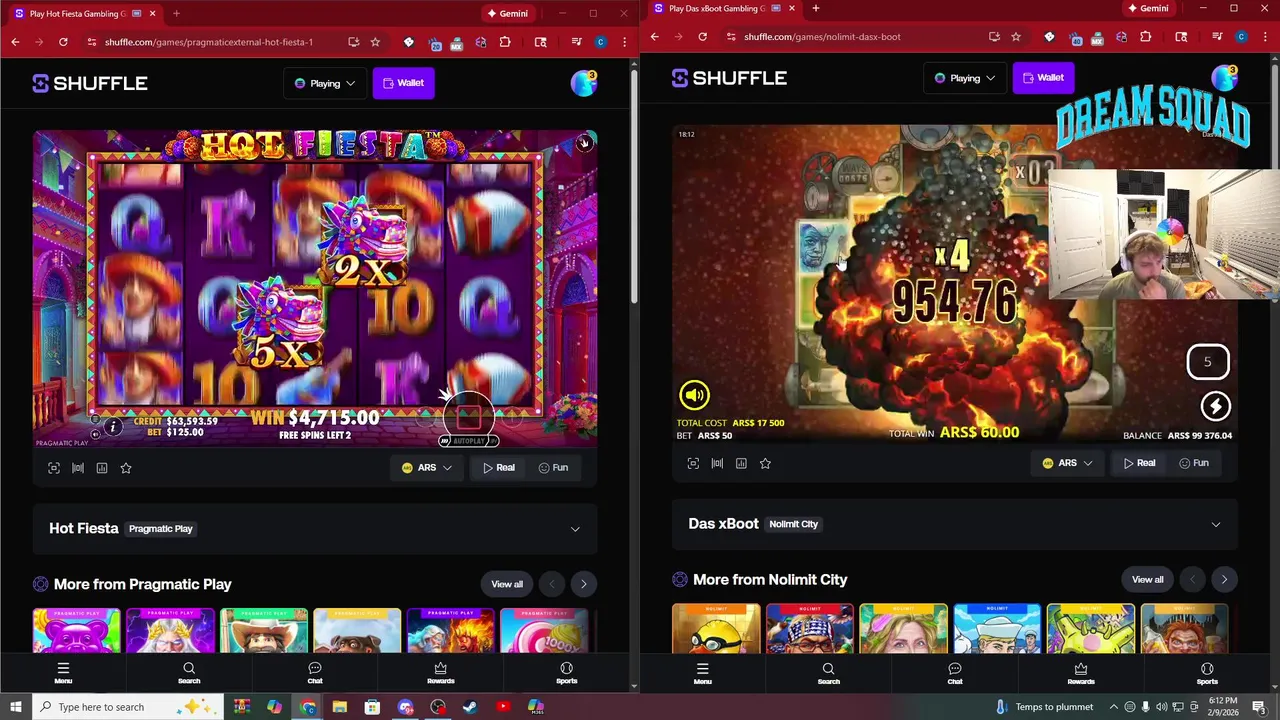The height and width of the screenshot is (720, 1280).
Task: Open ARS currency dropdown under Das xBoot
Action: 1067,463
